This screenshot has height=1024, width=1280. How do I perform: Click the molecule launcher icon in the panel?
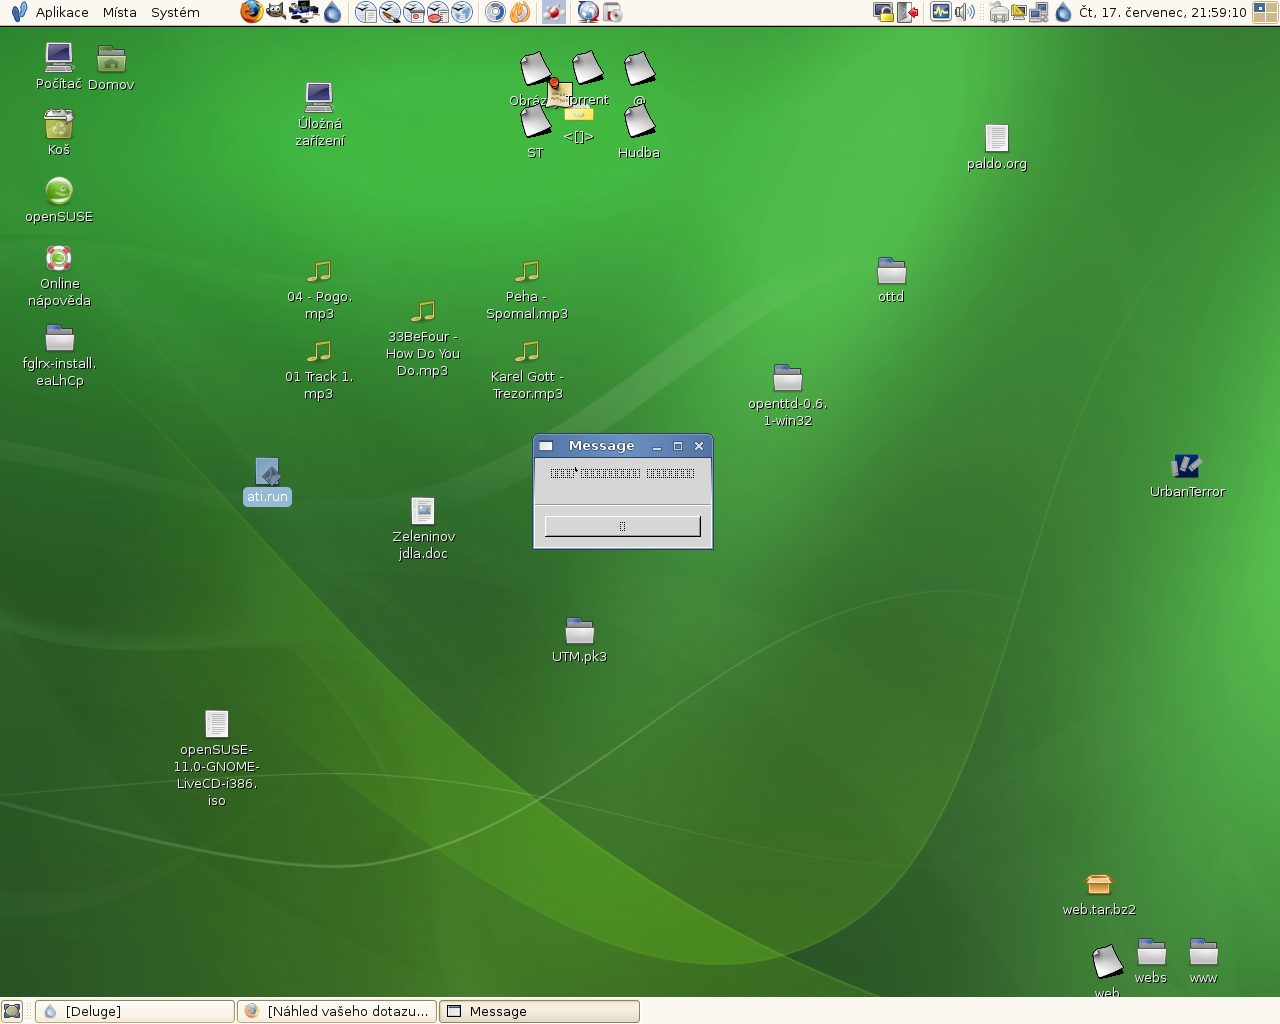point(553,12)
